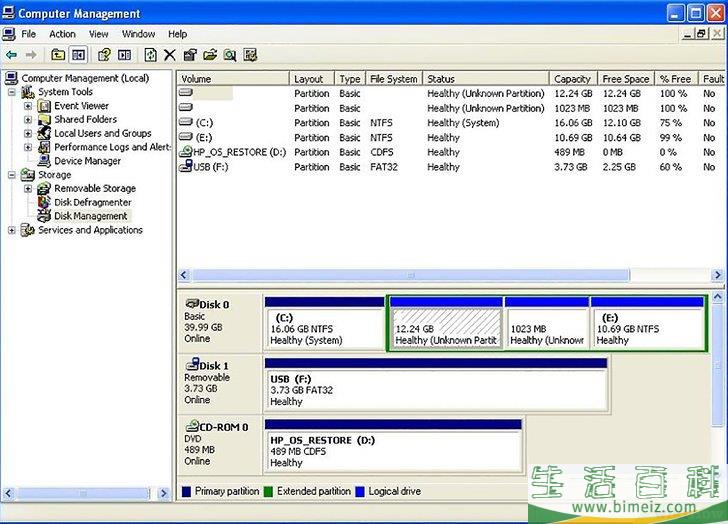Click the Disk 1 removable drive icon
This screenshot has width=728, height=524.
click(x=192, y=364)
